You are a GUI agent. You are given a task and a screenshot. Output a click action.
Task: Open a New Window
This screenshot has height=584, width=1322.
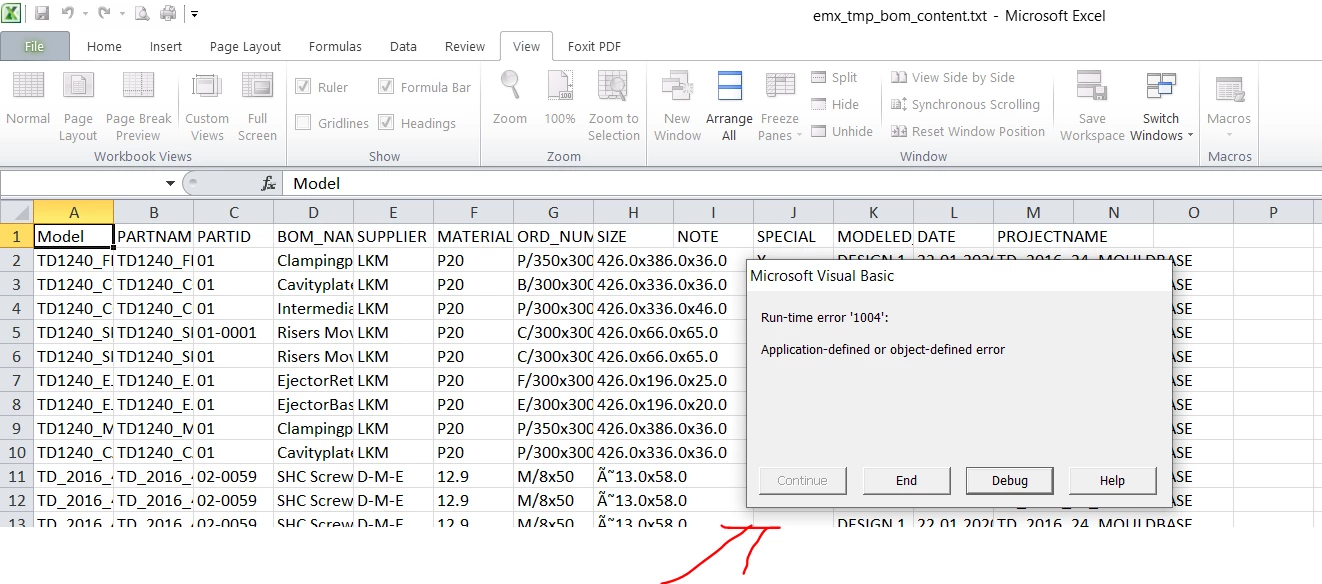[677, 105]
